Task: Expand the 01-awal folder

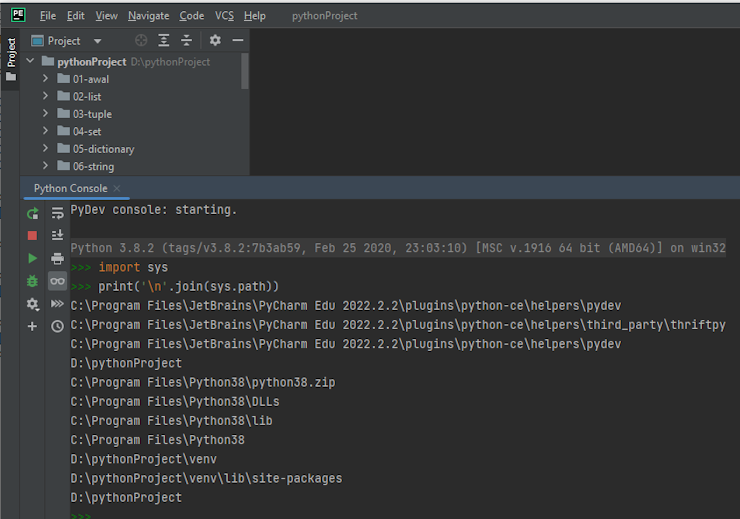Action: (45, 78)
